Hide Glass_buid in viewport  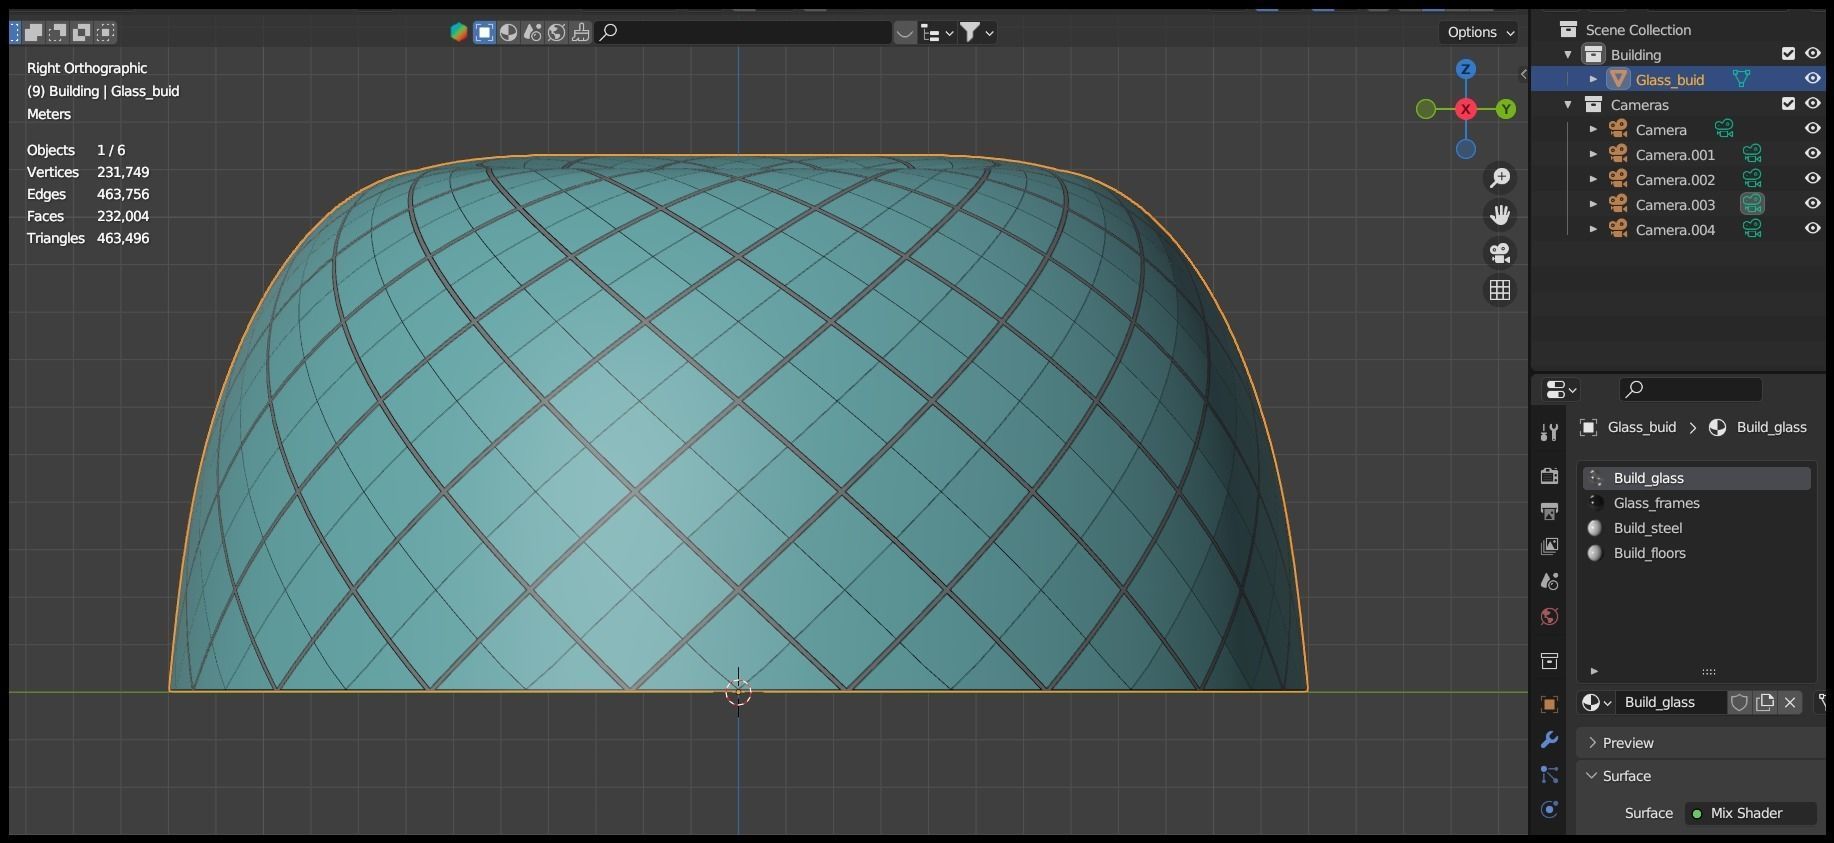coord(1812,79)
